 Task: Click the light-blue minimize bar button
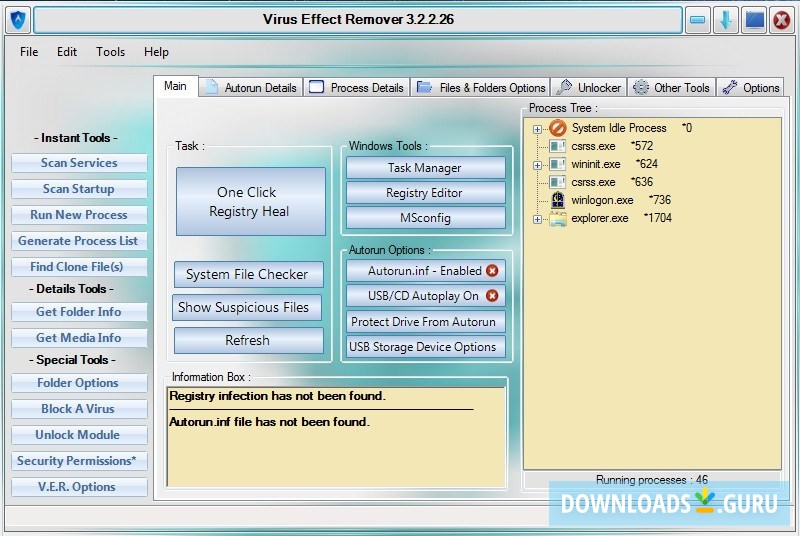pyautogui.click(x=697, y=20)
